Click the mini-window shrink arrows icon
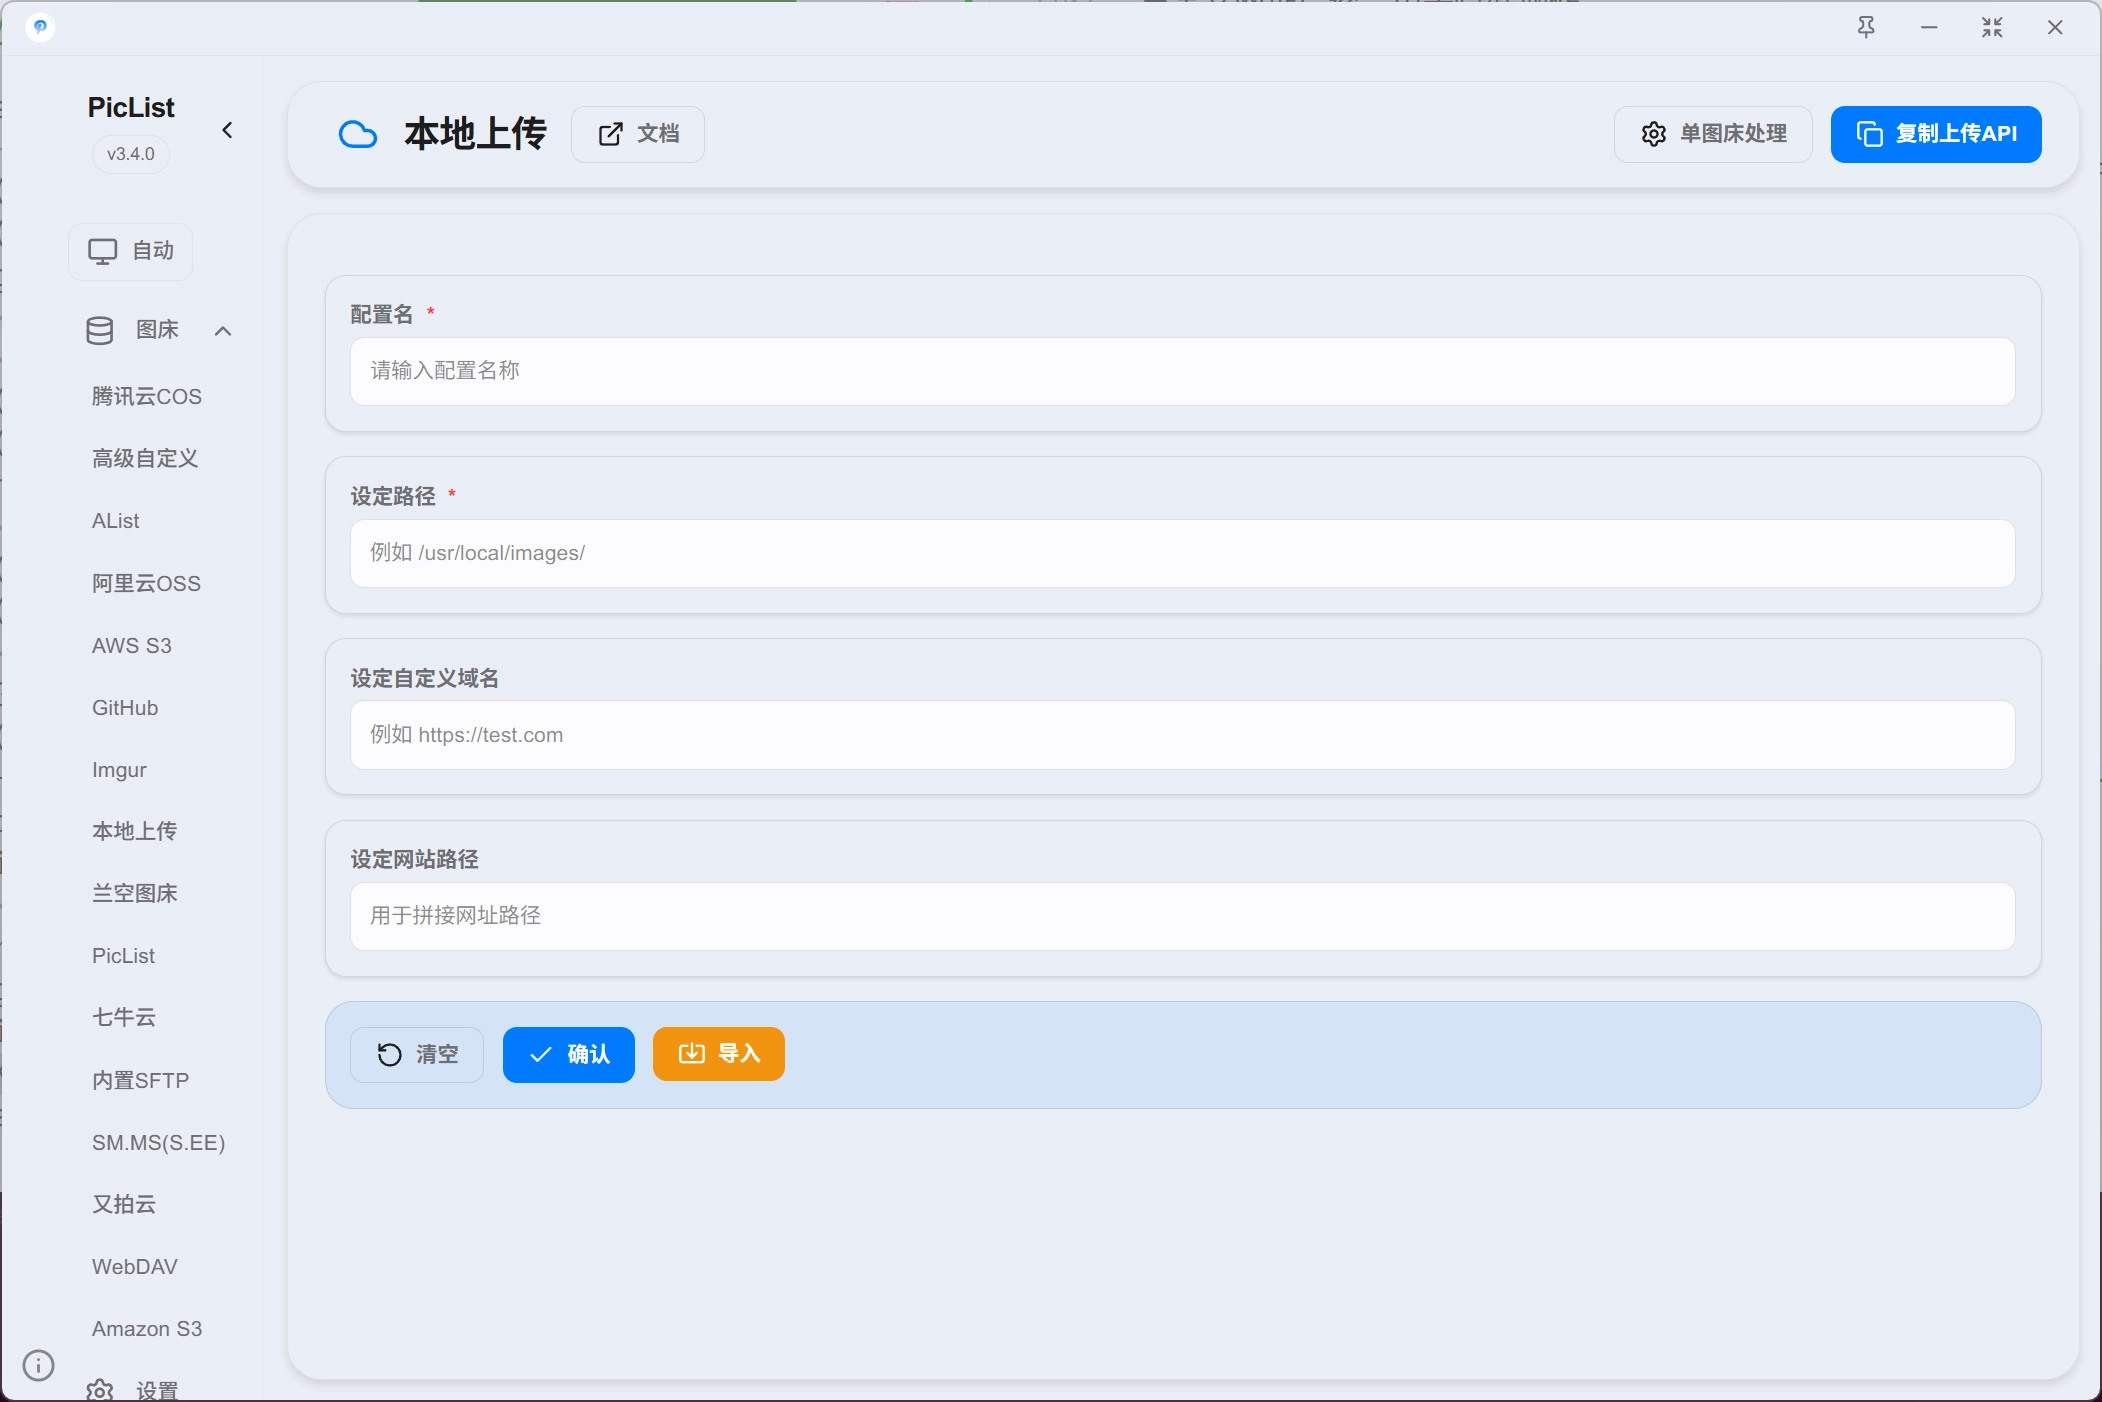The image size is (2102, 1402). click(x=1992, y=27)
